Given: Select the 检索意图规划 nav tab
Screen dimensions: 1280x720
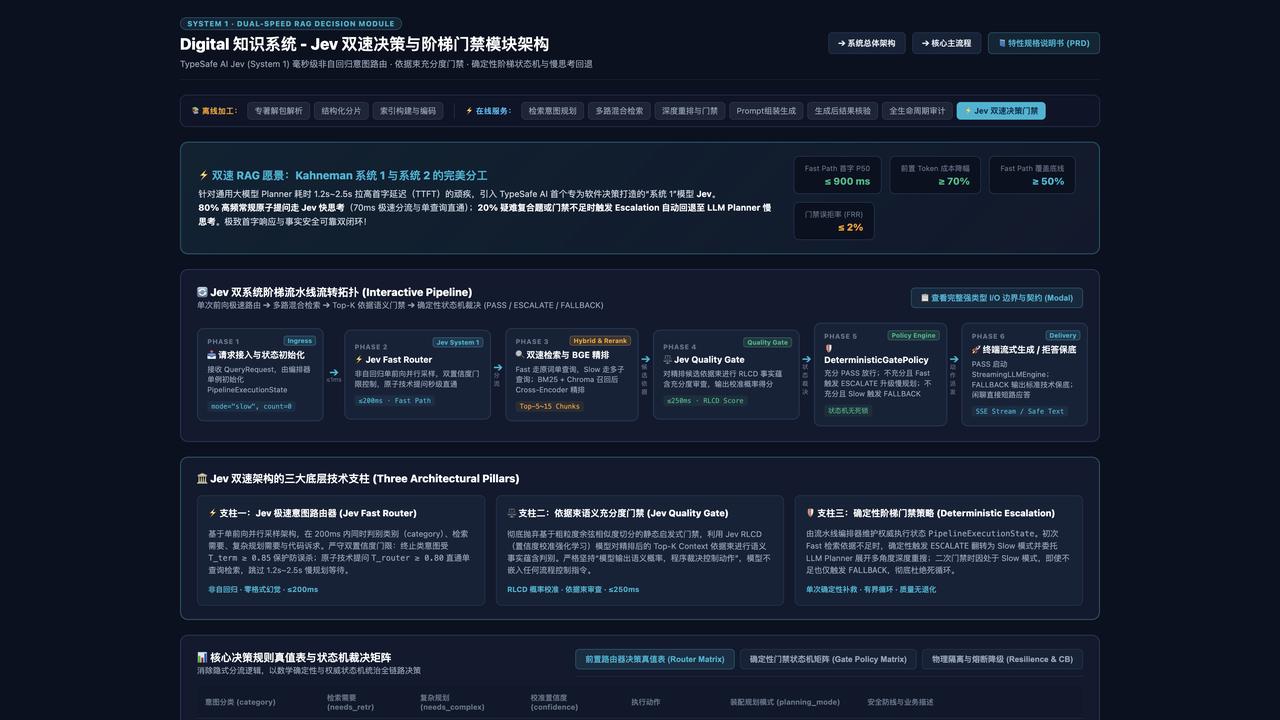Looking at the screenshot, I should [552, 111].
